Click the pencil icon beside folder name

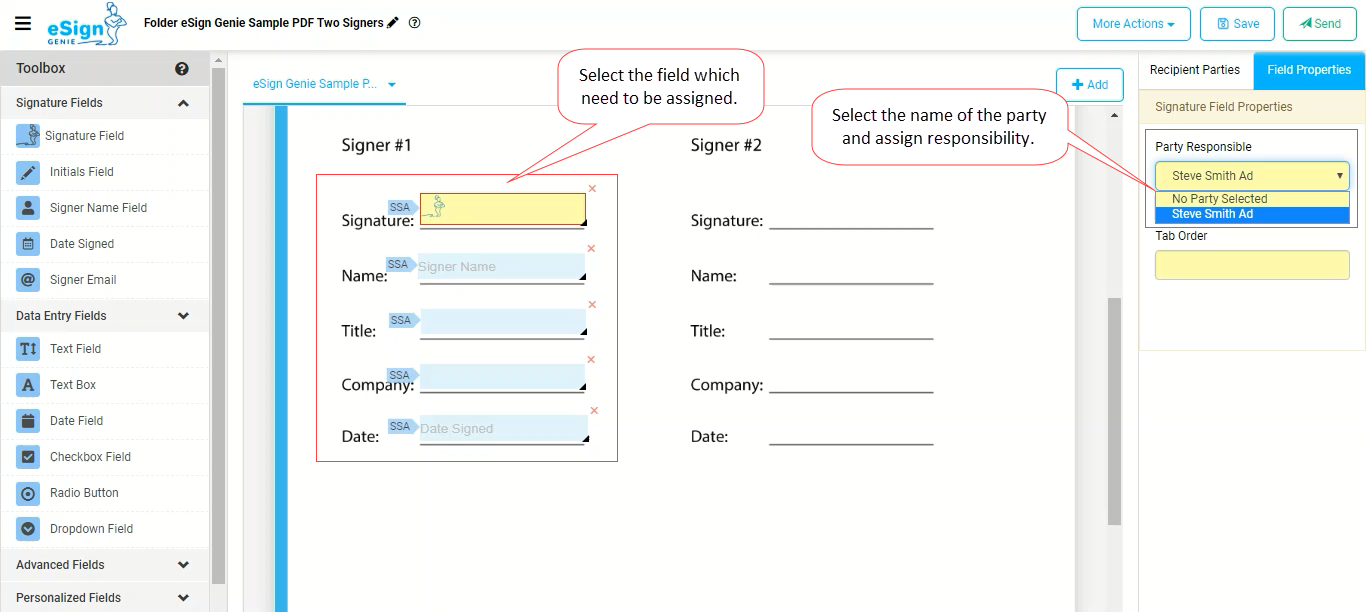click(x=393, y=23)
